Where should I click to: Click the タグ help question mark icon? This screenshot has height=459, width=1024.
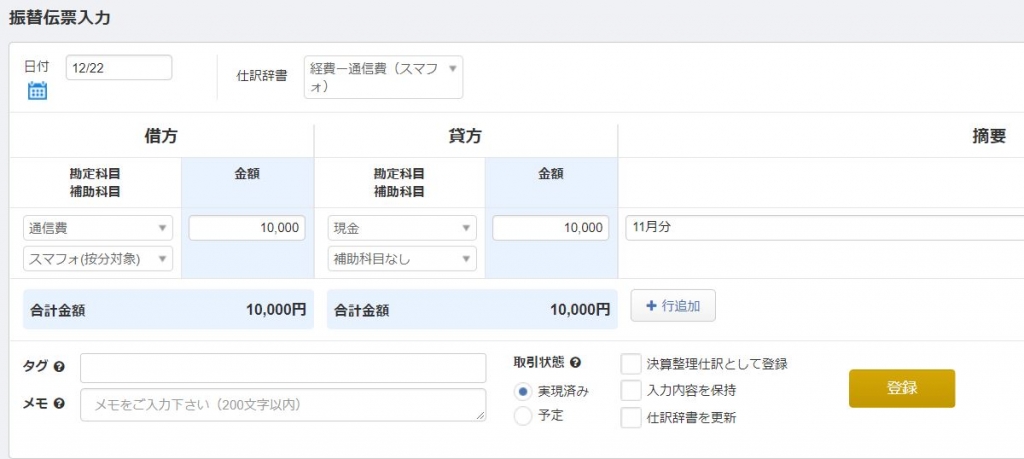click(x=59, y=367)
